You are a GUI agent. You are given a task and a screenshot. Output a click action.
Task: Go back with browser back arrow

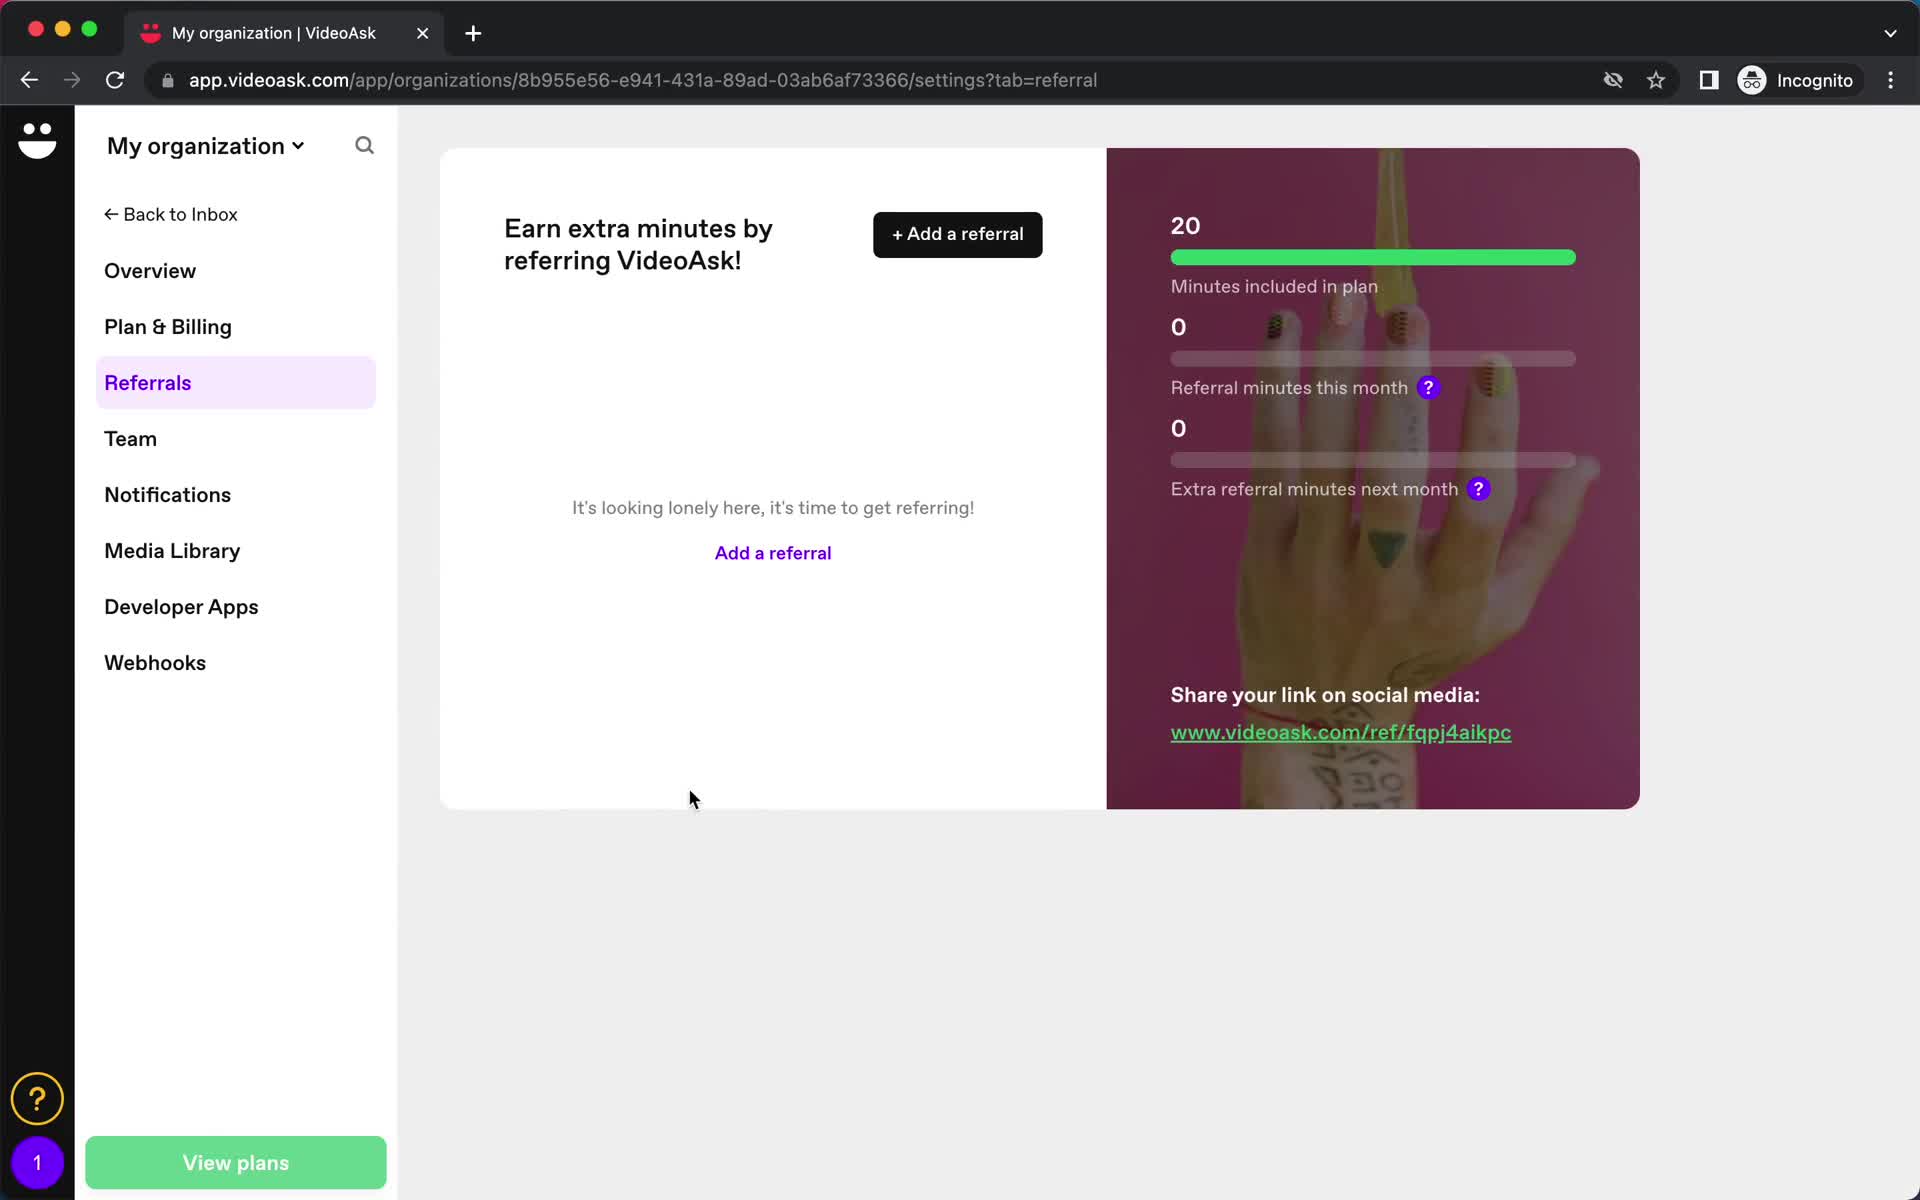tap(29, 80)
